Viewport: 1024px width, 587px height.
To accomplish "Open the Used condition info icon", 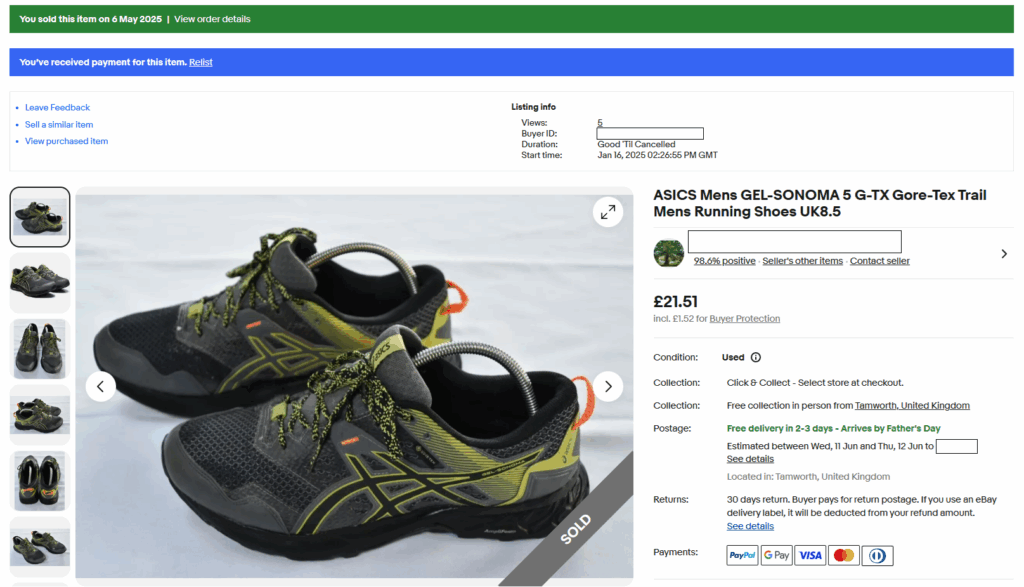I will [x=756, y=357].
